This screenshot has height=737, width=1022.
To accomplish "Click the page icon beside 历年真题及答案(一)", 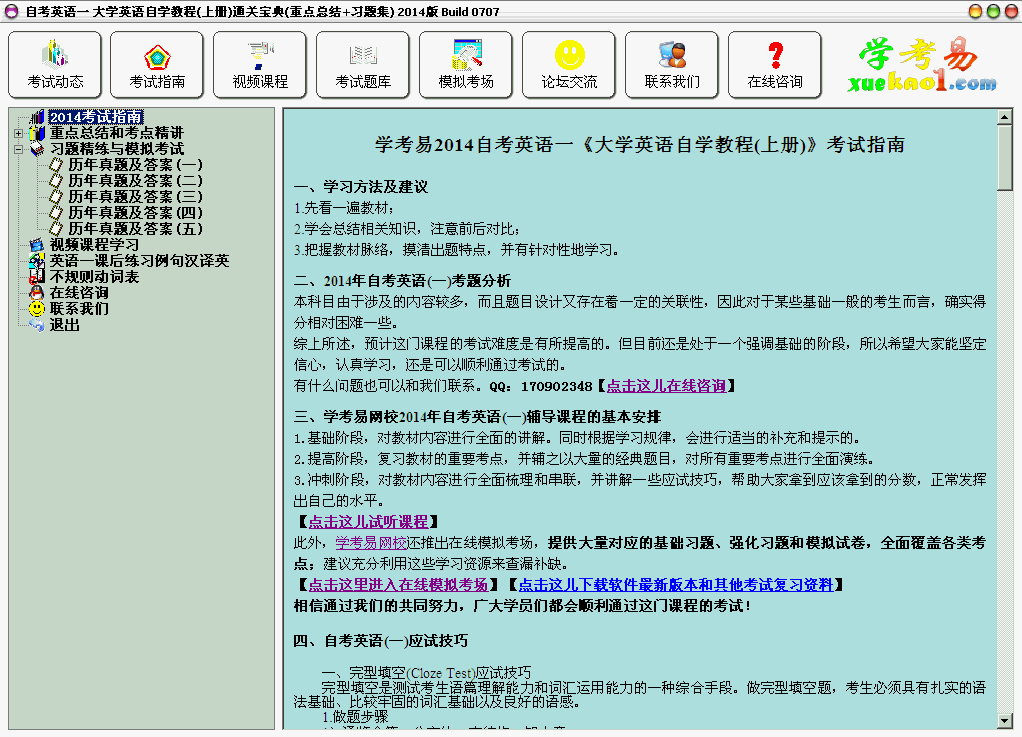I will pos(56,165).
